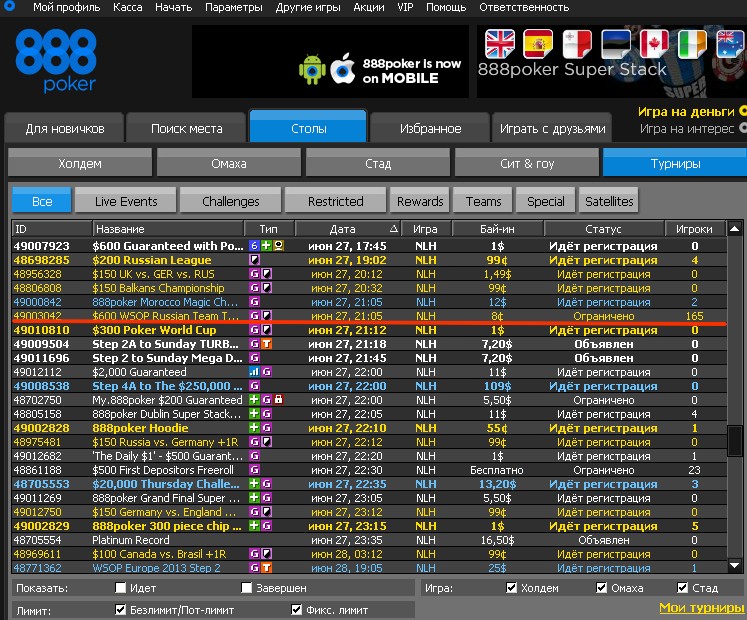The height and width of the screenshot is (620, 747).
Task: Open the Для новичков tab
Action: [65, 128]
